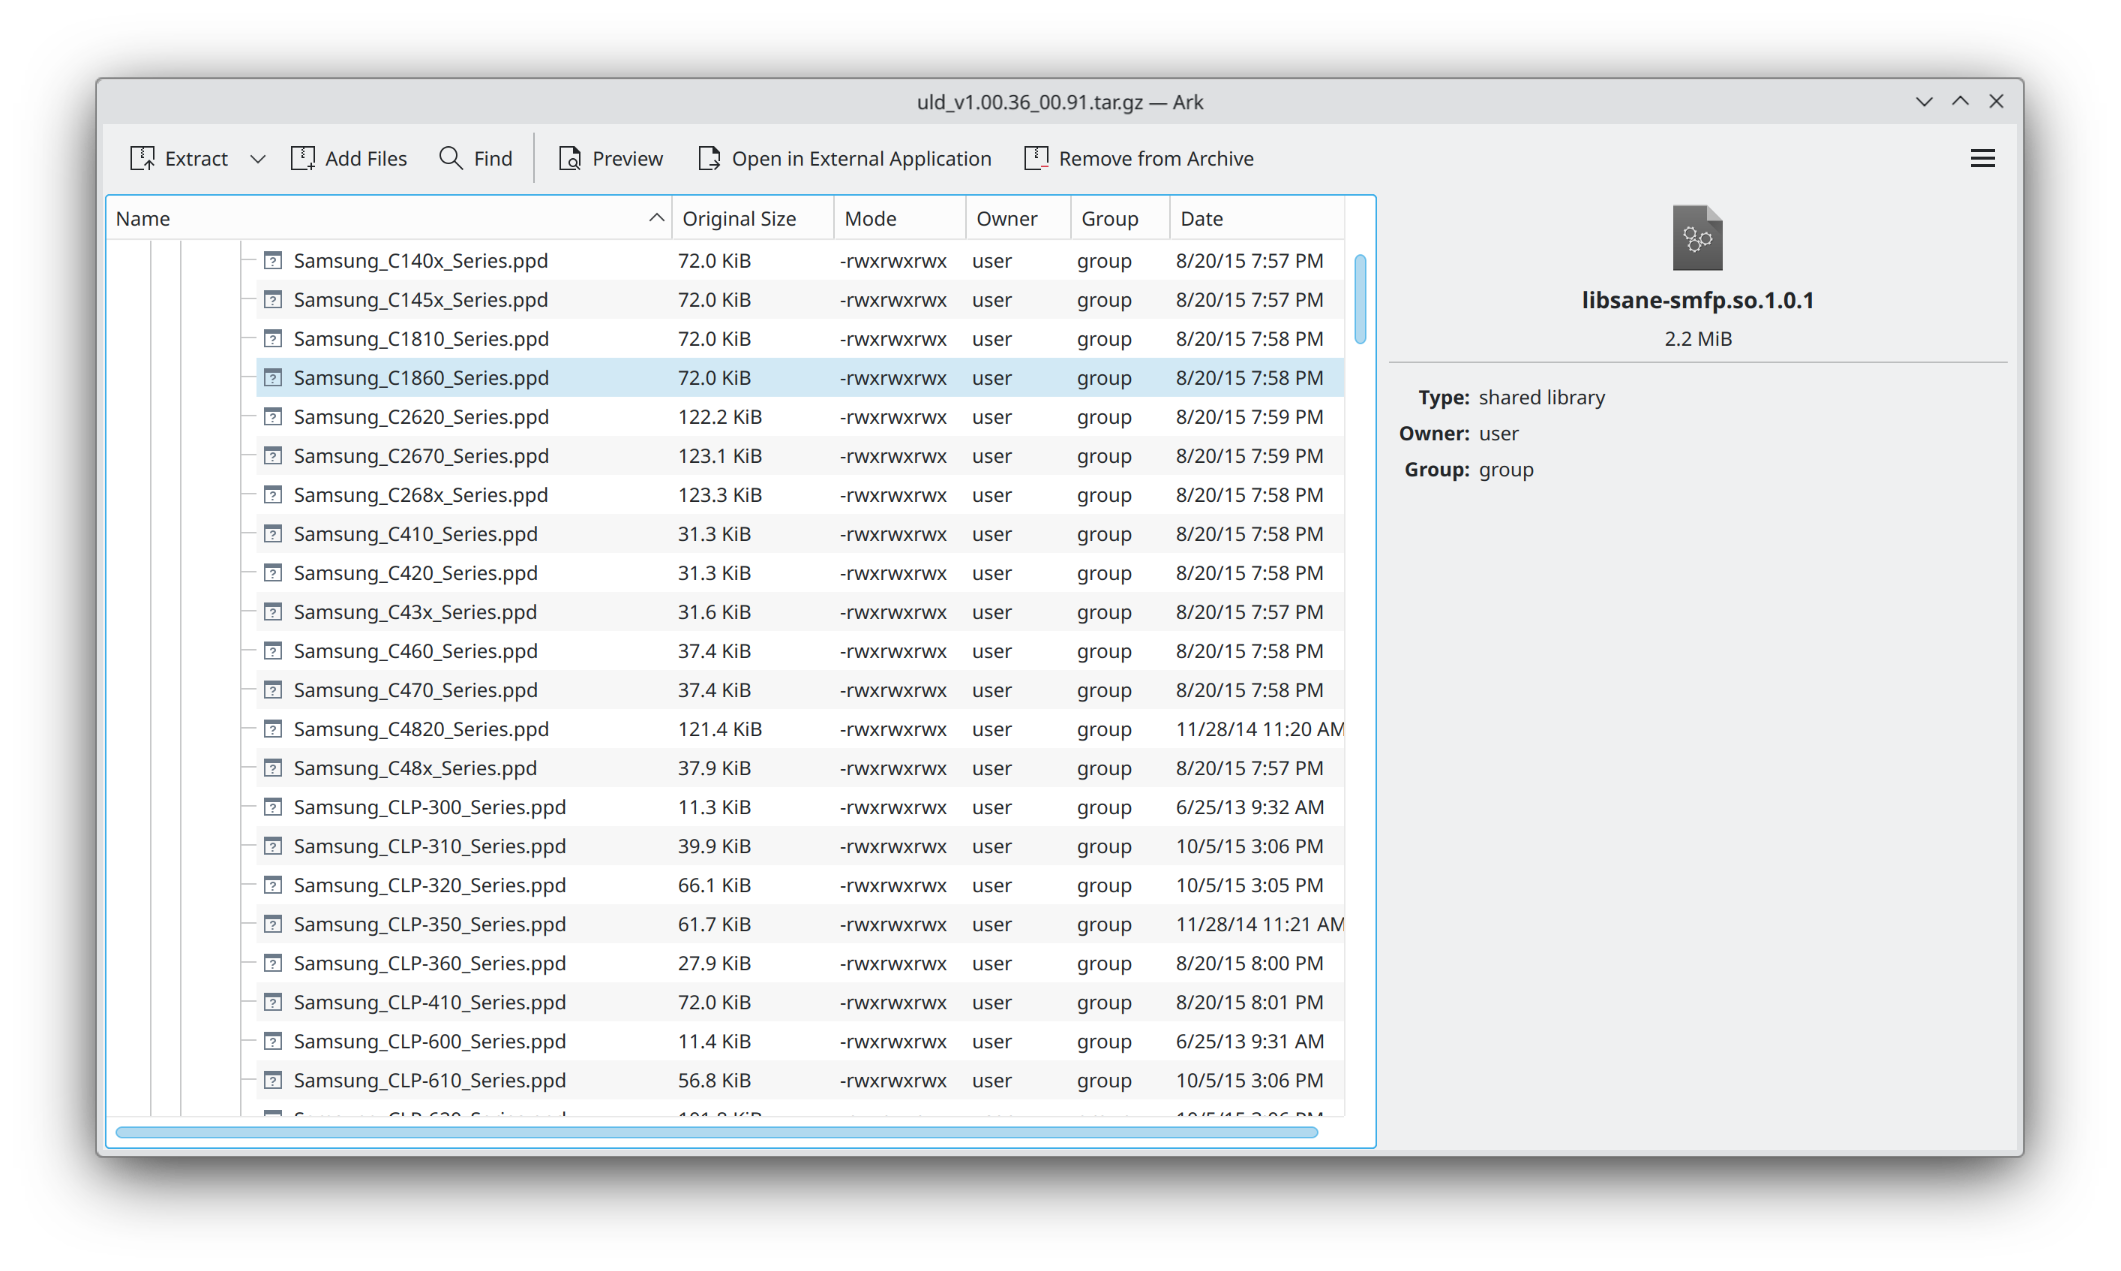The height and width of the screenshot is (1271, 2121).
Task: Click the Add Files icon
Action: [303, 158]
